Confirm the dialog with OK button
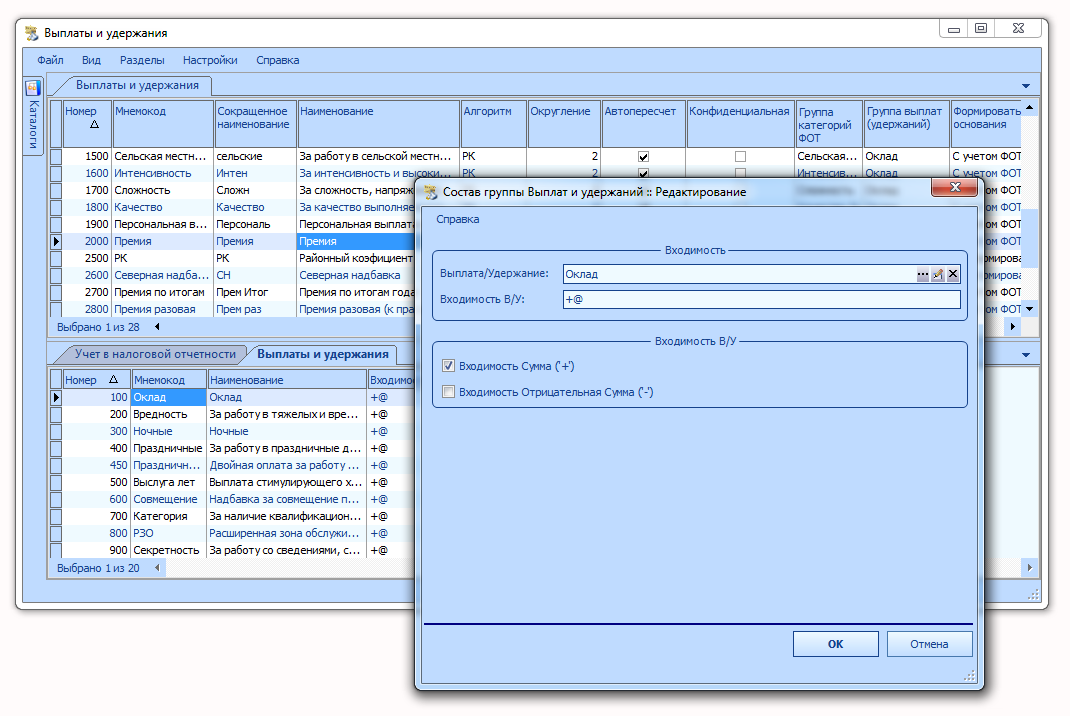 (835, 644)
